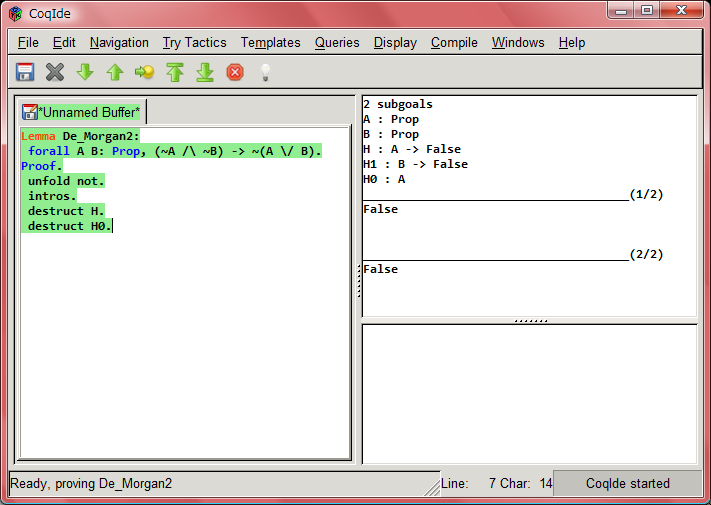
Task: Click the CoqIde rooster icon in title bar
Action: (x=15, y=14)
